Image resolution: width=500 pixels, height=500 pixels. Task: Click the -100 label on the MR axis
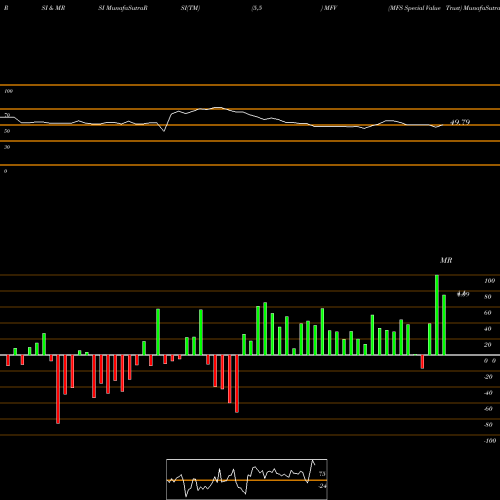tap(490, 441)
